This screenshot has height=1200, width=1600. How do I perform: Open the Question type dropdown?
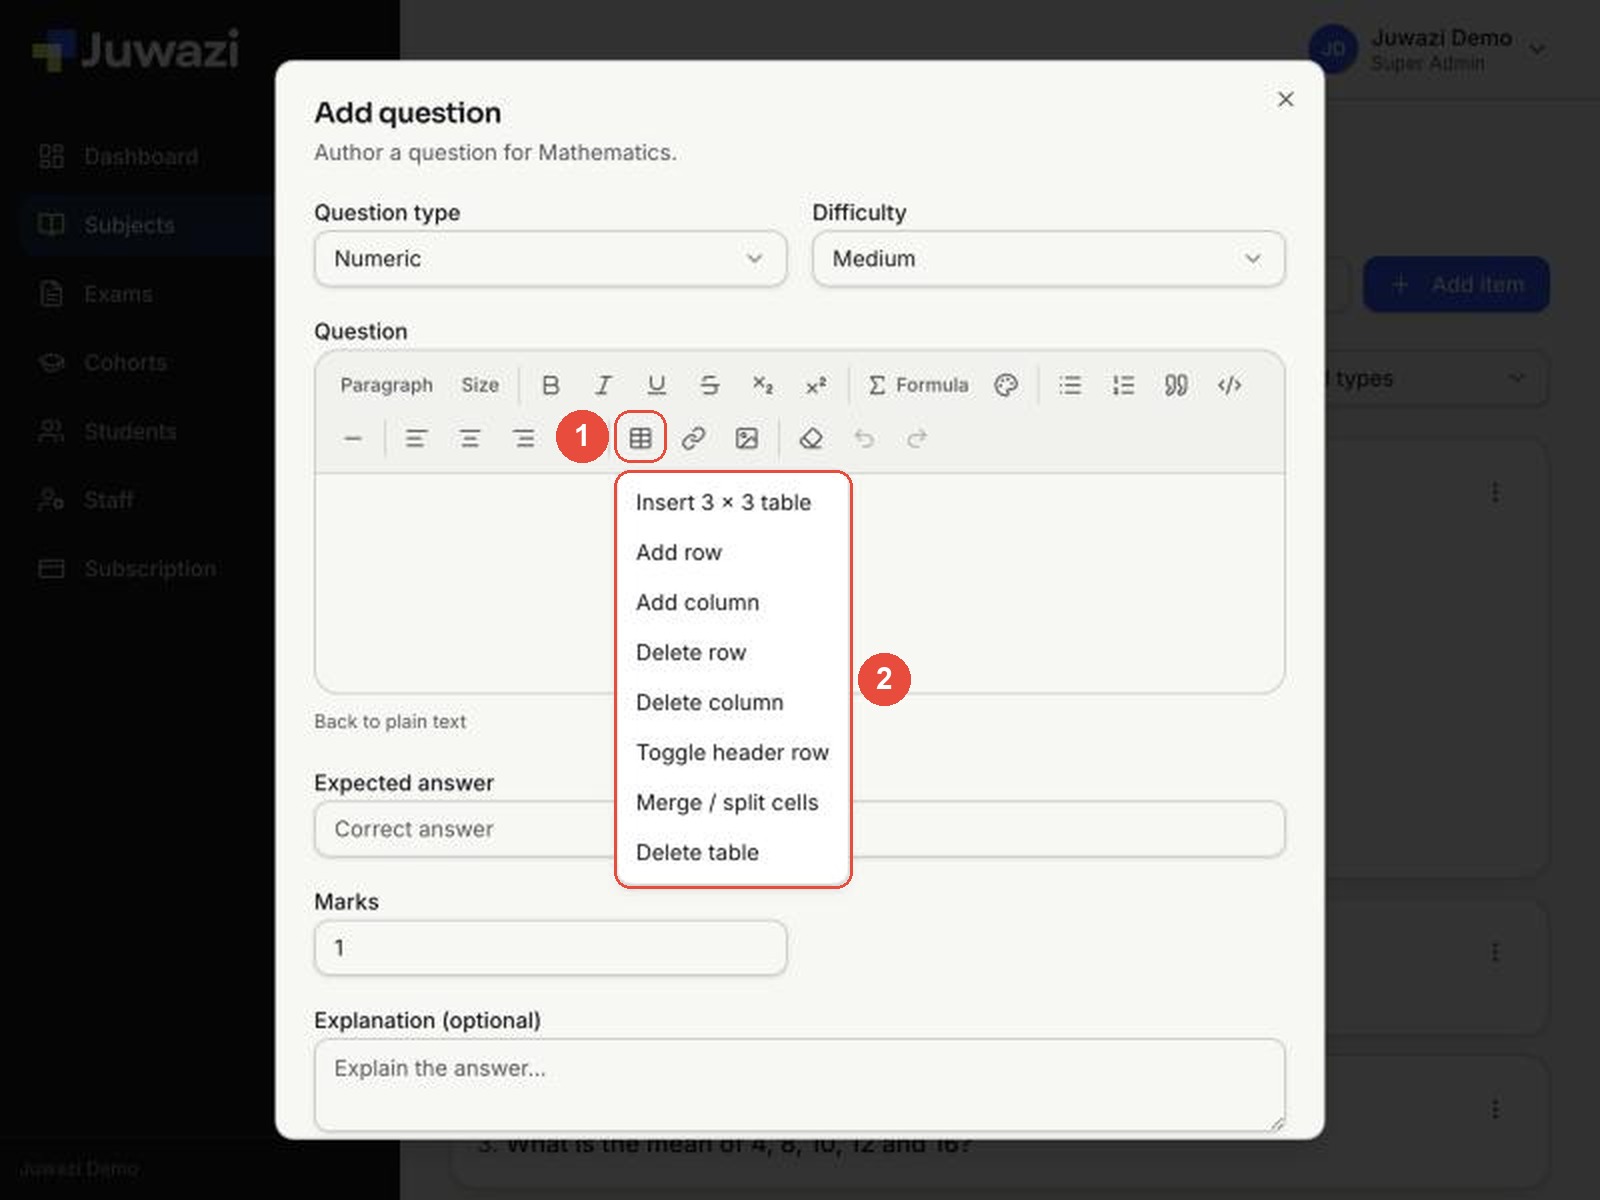(550, 259)
